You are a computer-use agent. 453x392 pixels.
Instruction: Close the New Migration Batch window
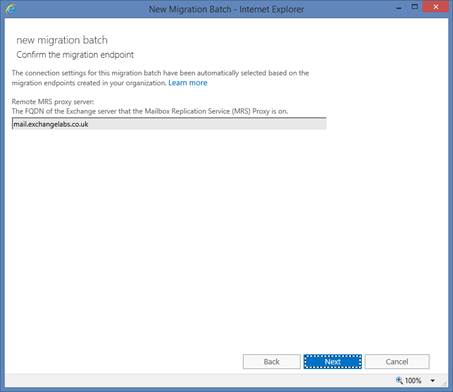[435, 7]
